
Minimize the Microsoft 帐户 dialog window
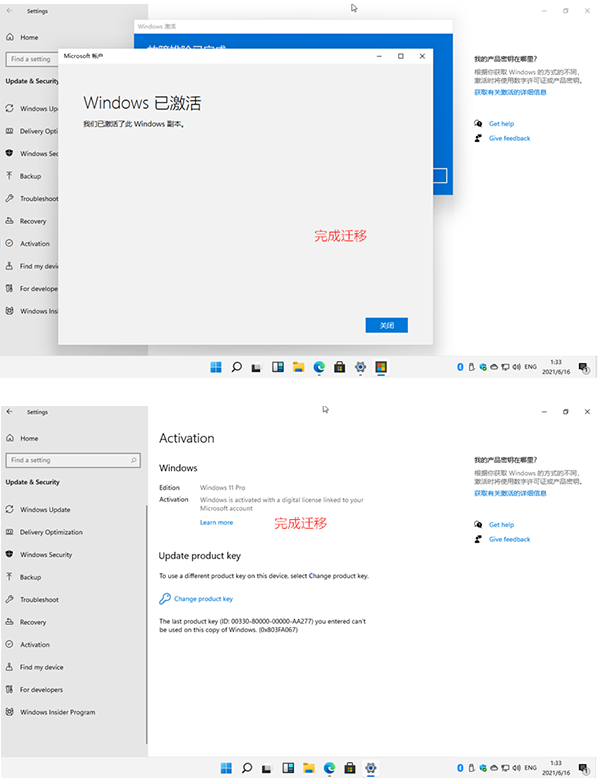click(x=379, y=56)
